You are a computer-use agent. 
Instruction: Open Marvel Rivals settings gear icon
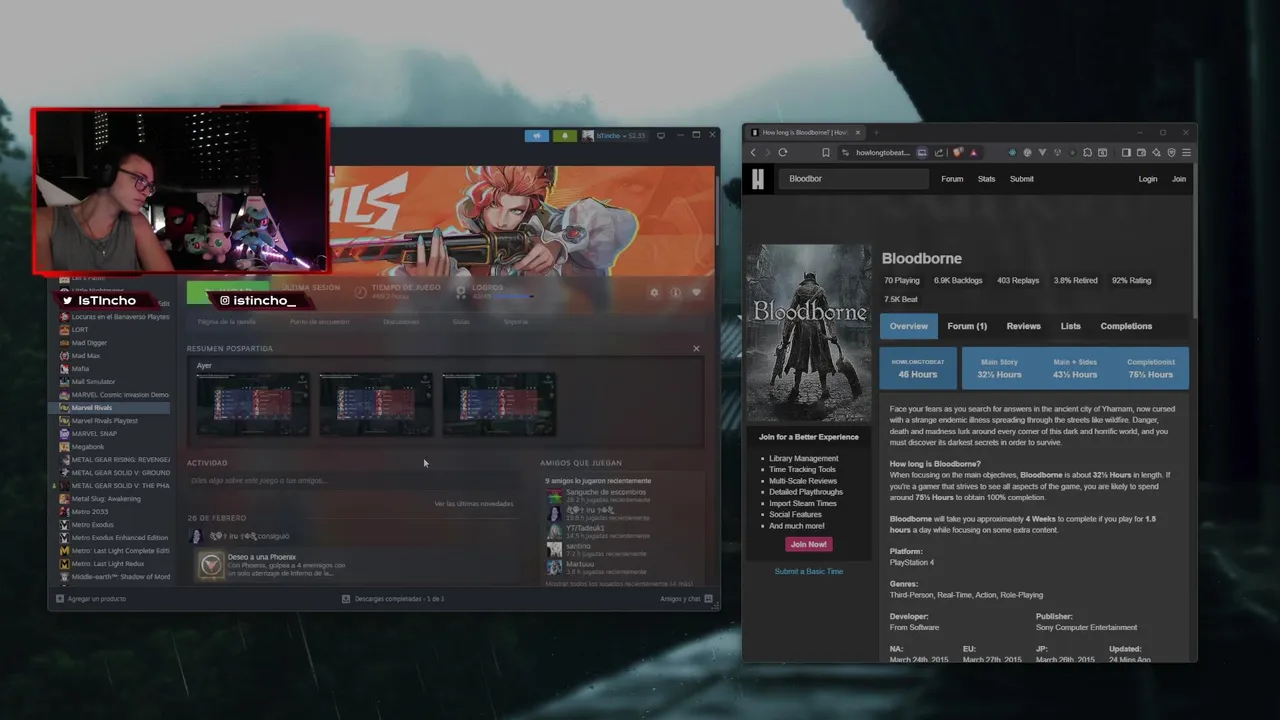click(x=654, y=292)
